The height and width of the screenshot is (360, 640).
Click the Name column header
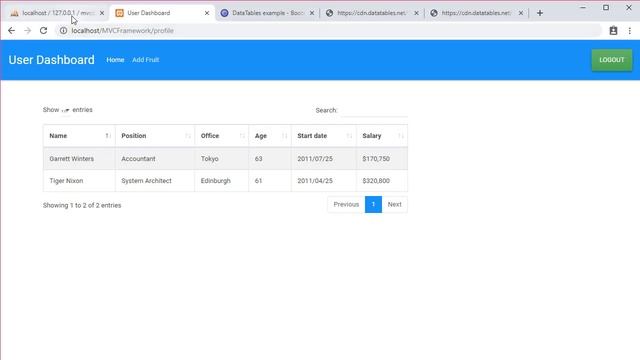[x=79, y=136]
